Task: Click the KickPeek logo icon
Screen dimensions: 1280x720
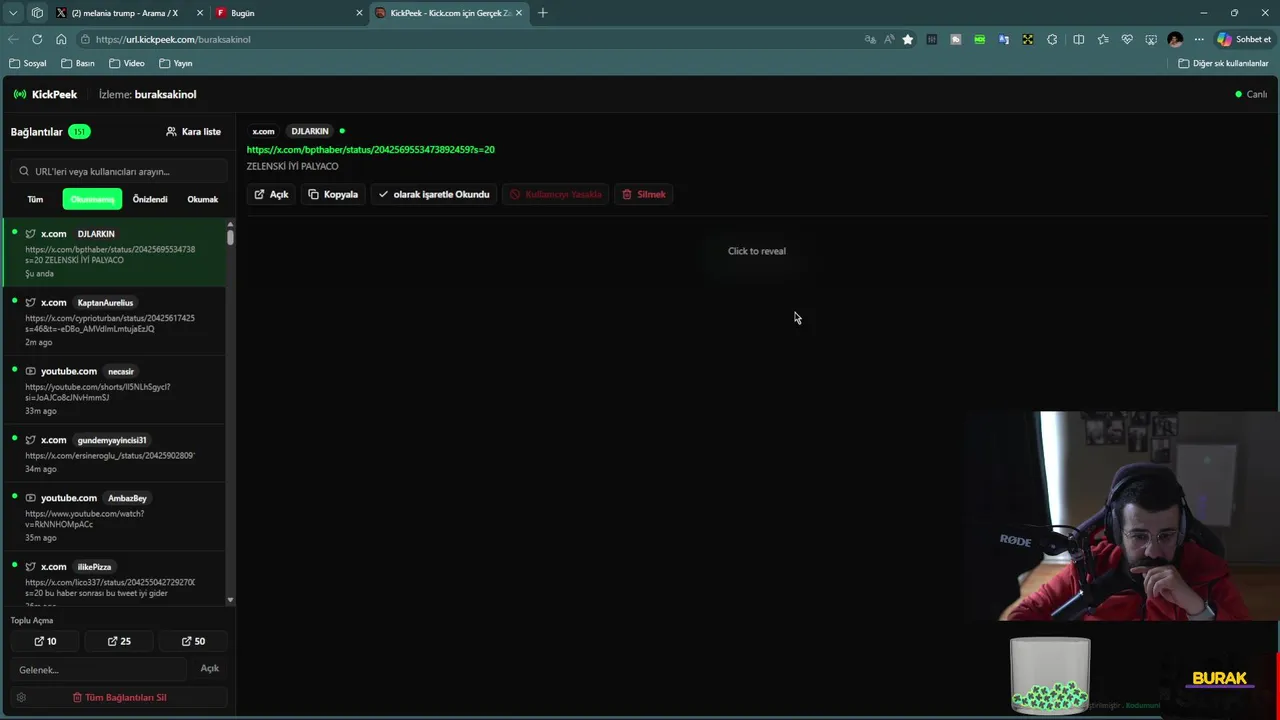Action: pos(20,94)
